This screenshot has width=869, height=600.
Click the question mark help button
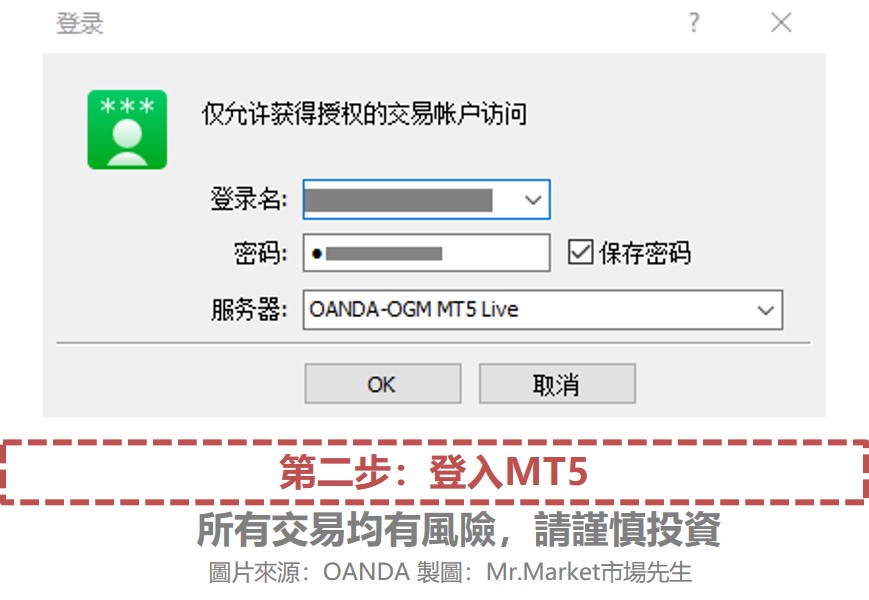point(694,23)
